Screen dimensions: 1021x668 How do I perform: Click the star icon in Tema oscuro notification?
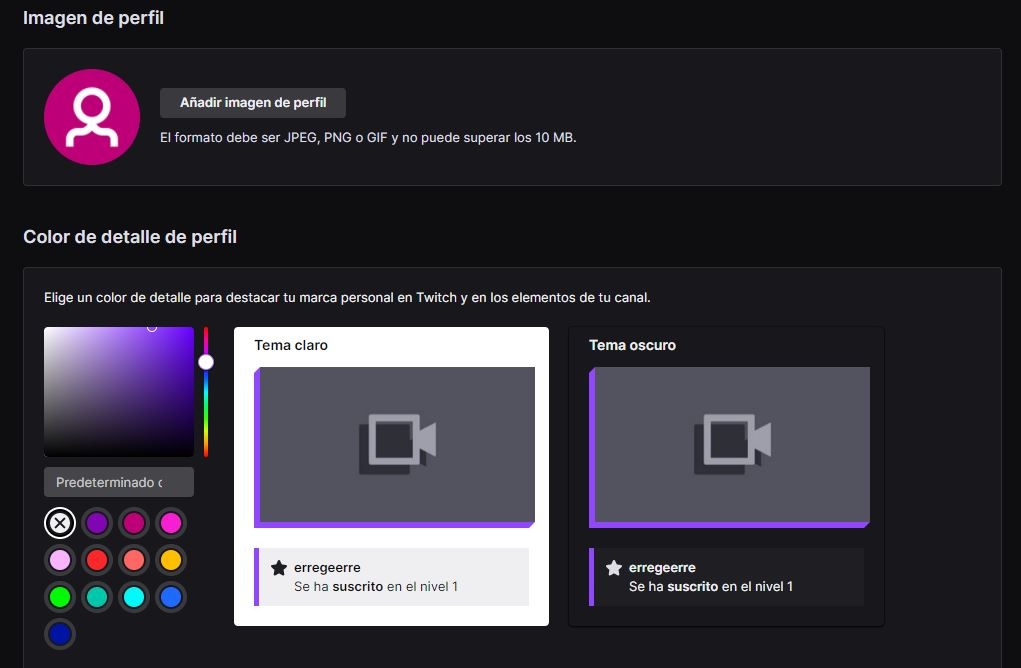click(x=614, y=568)
